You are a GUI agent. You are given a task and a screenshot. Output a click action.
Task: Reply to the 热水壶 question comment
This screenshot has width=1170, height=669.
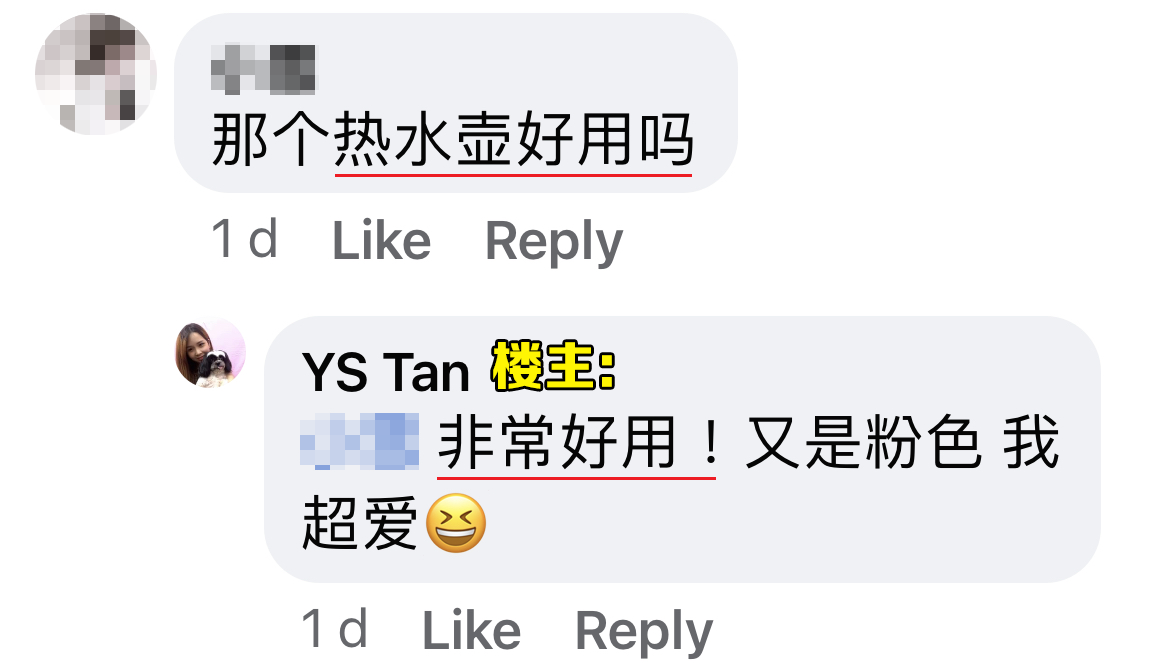pyautogui.click(x=554, y=242)
